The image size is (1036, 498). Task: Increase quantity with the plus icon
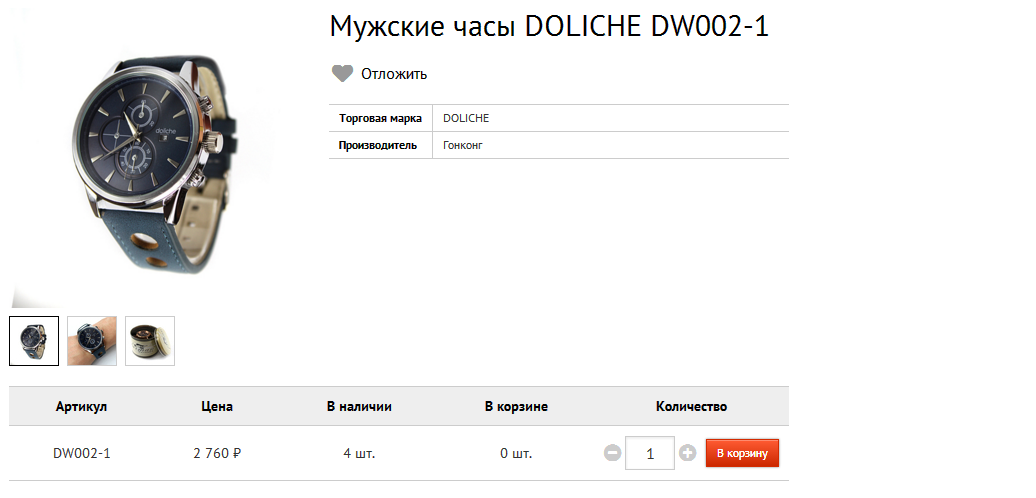coord(688,453)
